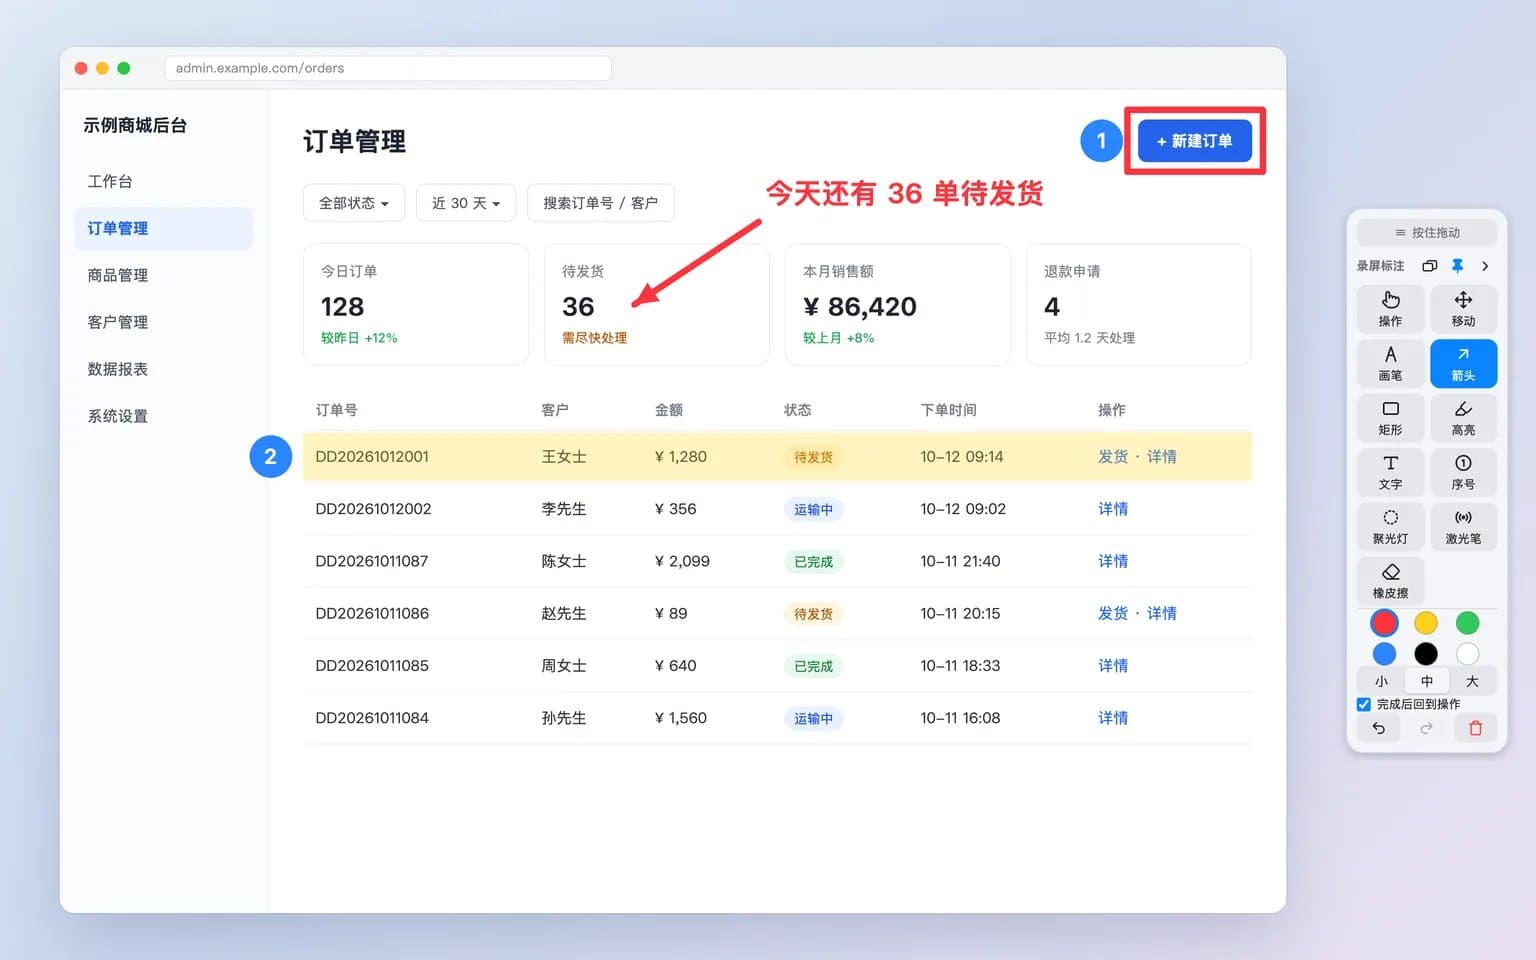Click the overlapping windows icon beside 录屏标注
This screenshot has height=960, width=1536.
[1430, 266]
